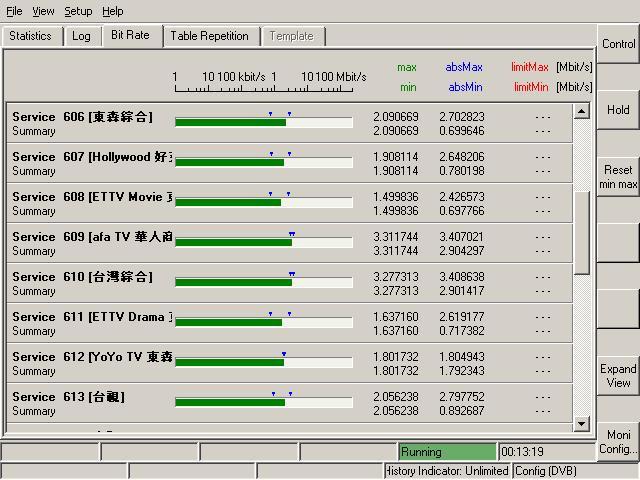Viewport: 640px width, 480px height.
Task: Switch to the Statistics tab
Action: (x=31, y=36)
